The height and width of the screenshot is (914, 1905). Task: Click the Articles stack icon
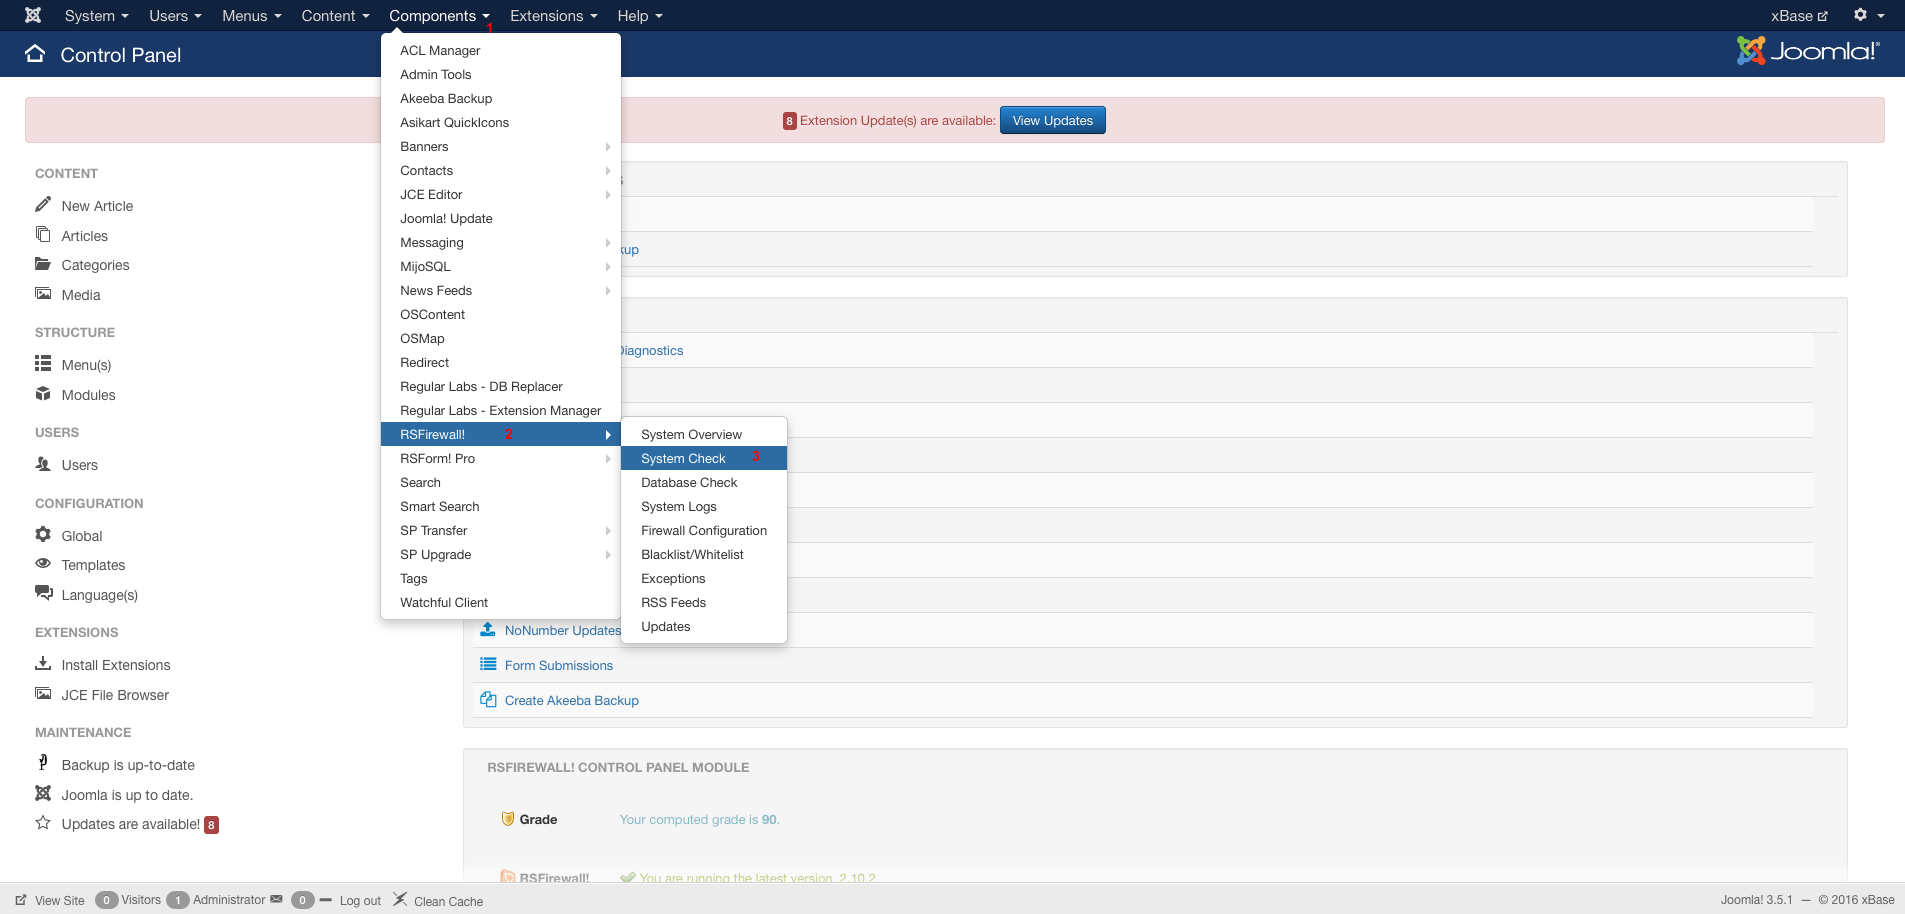43,234
